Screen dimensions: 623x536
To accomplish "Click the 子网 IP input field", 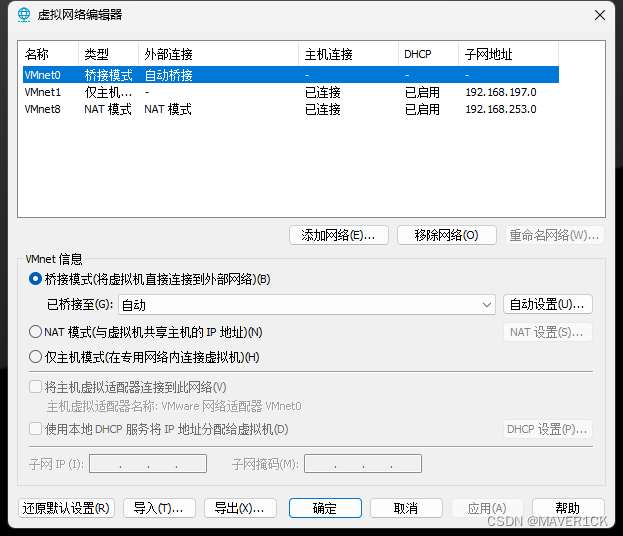I will 148,464.
